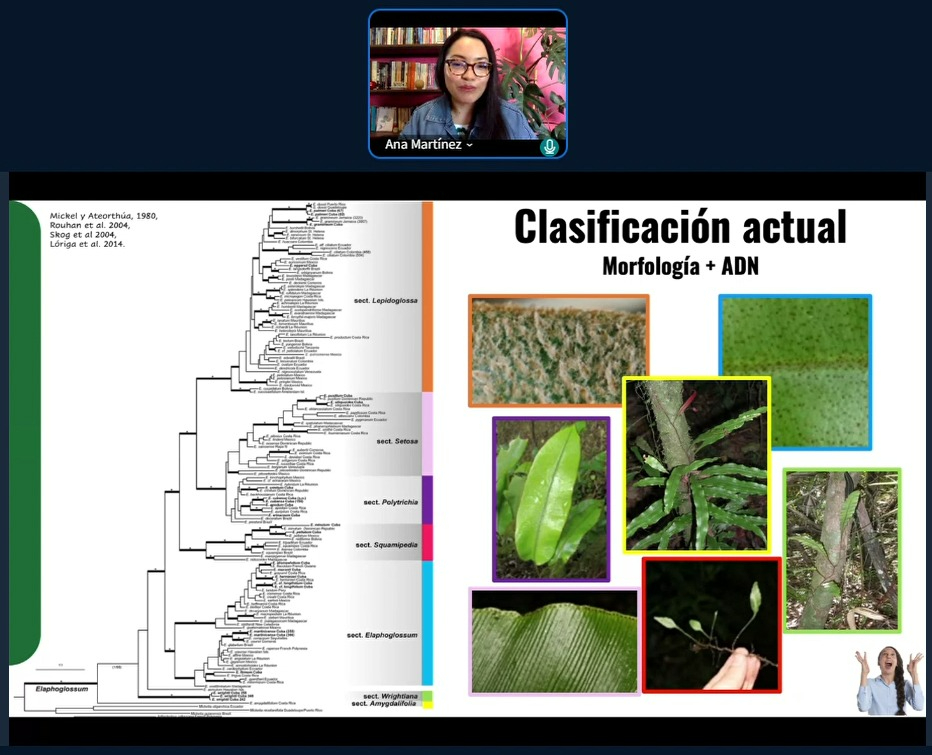Click the orange-bordered fern scales photo
Screen dimensions: 932x755
tap(559, 350)
